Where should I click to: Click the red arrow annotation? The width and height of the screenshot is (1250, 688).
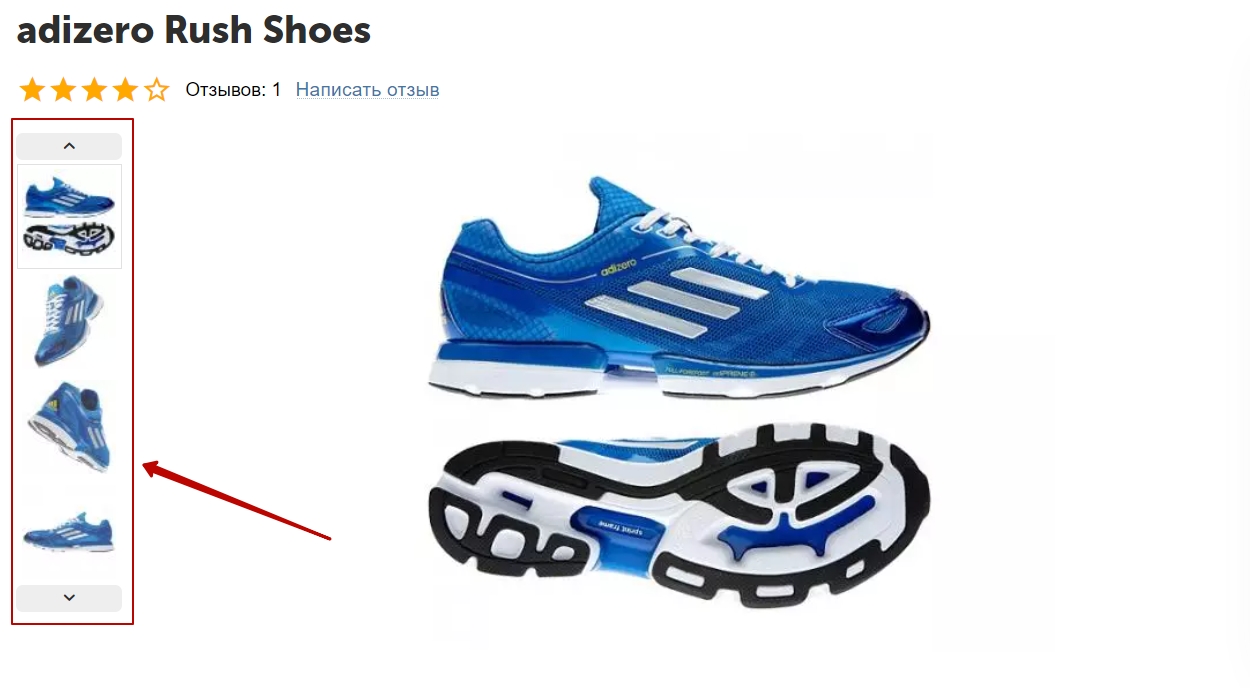[237, 501]
